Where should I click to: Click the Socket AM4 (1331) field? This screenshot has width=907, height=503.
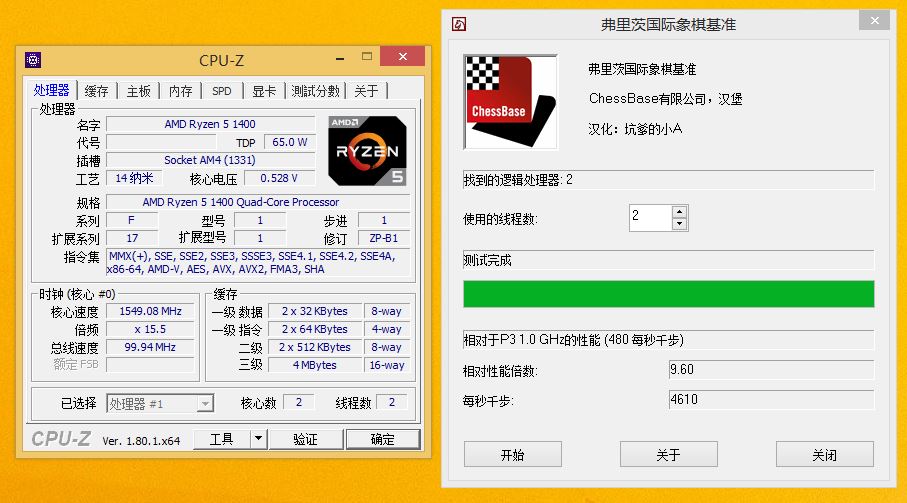pyautogui.click(x=211, y=160)
